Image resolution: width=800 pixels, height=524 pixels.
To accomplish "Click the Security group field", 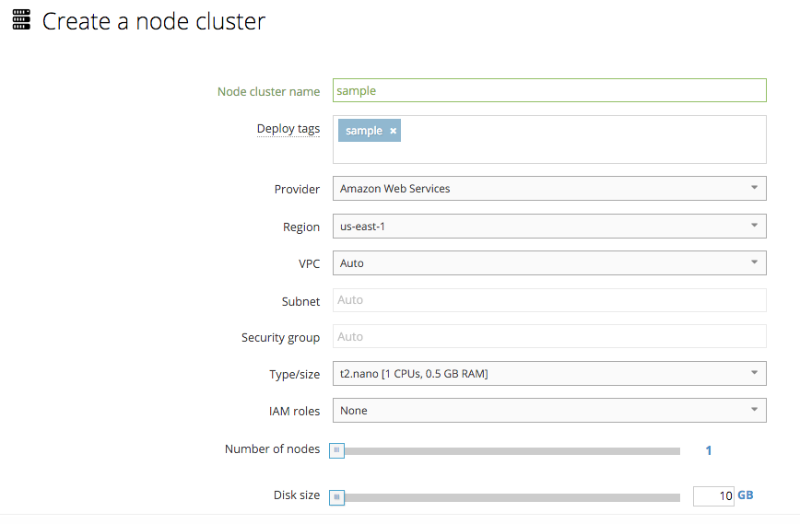I will (549, 337).
